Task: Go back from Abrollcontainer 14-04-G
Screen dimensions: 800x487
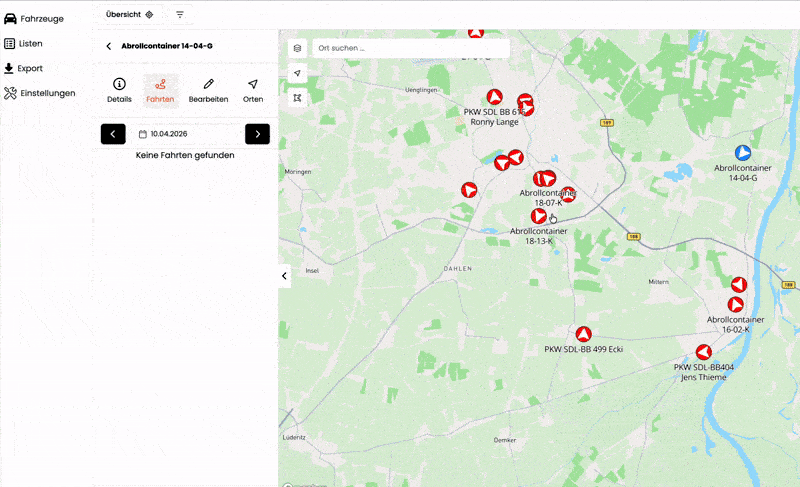Action: (109, 46)
